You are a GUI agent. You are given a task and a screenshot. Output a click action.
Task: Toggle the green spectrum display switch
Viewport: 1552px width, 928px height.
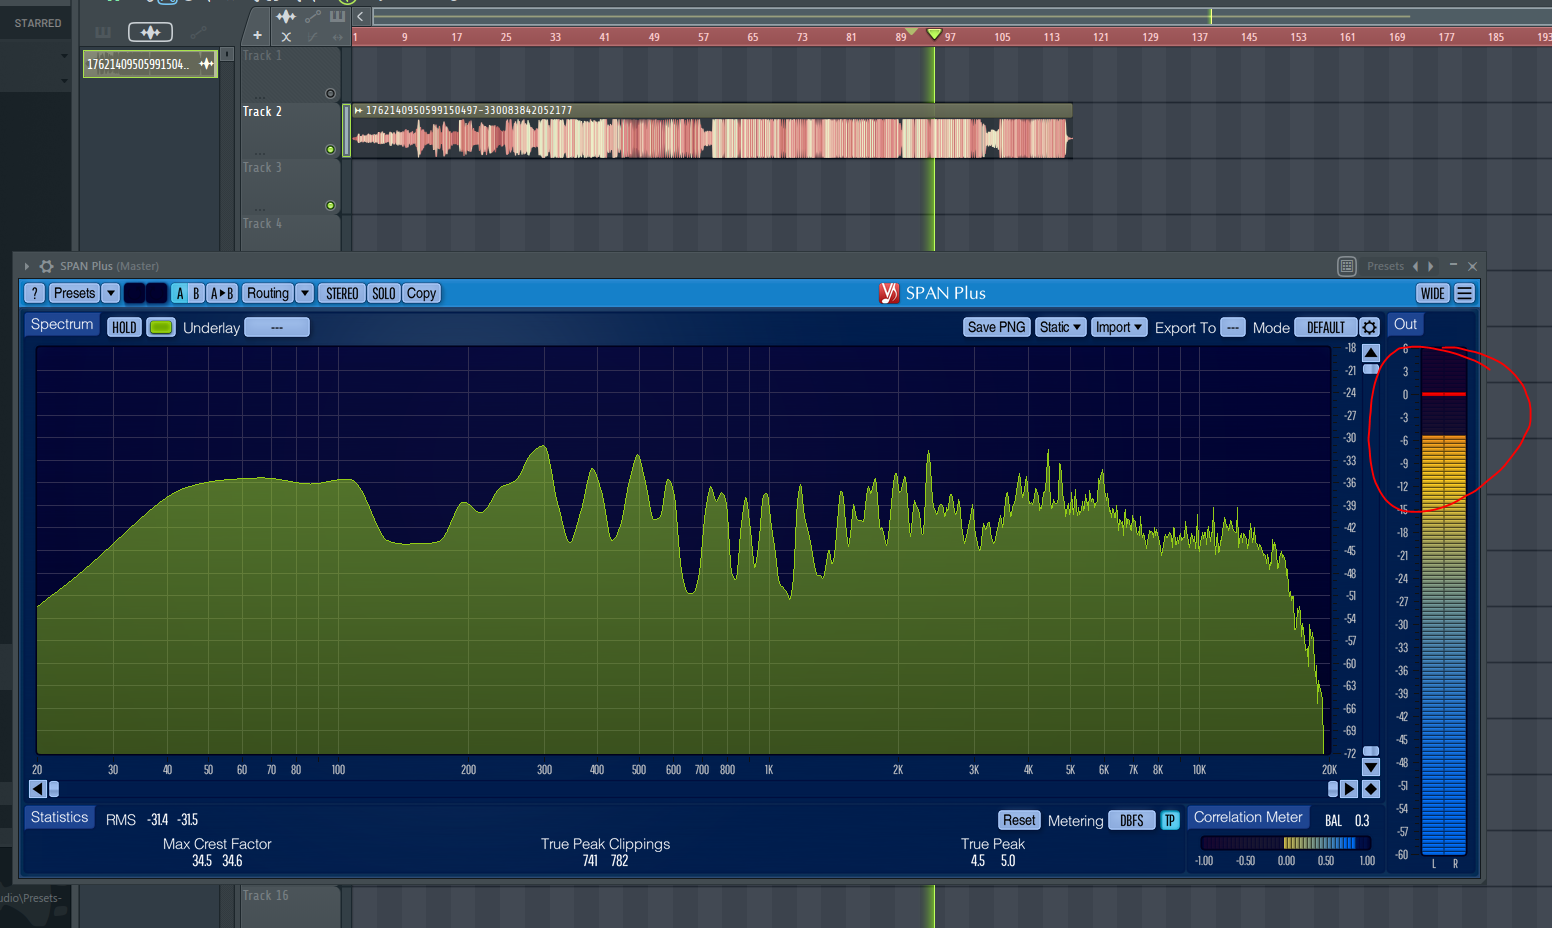coord(161,327)
